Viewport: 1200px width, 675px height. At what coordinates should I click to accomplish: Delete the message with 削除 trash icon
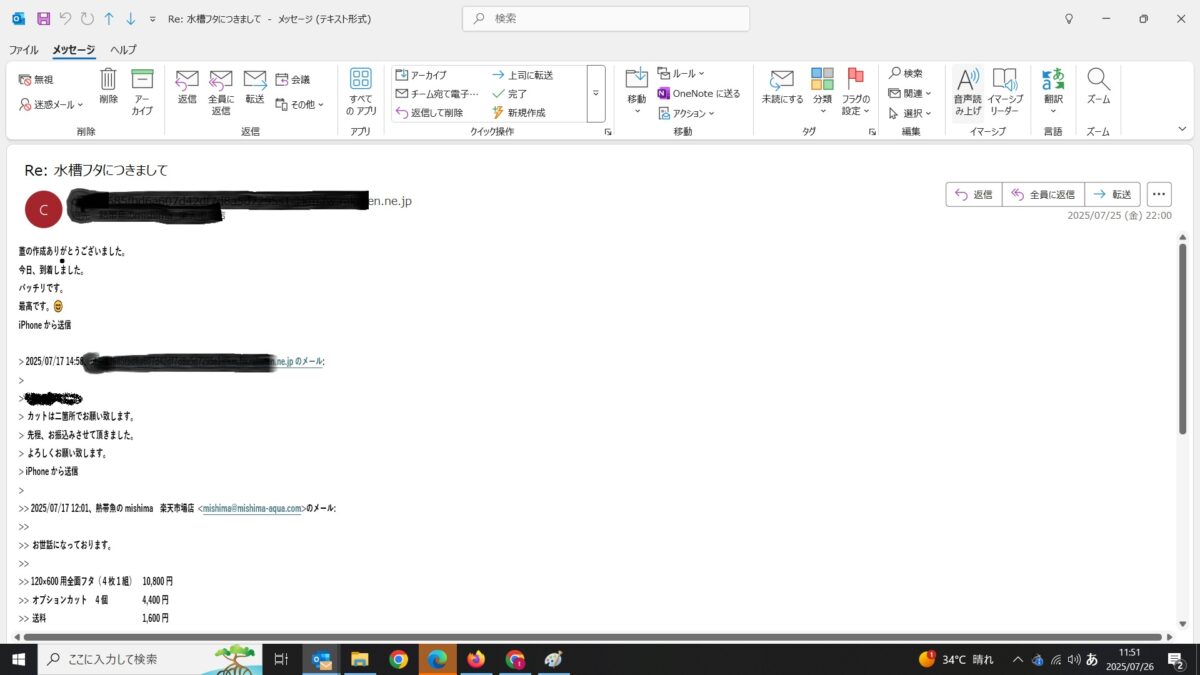click(108, 87)
